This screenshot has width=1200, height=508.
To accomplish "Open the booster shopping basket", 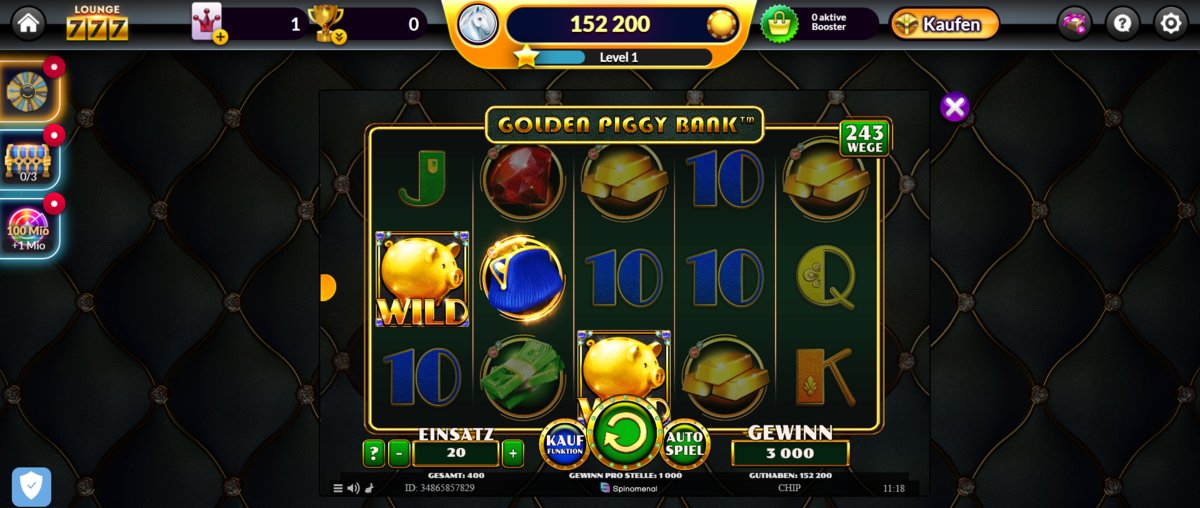I will pyautogui.click(x=780, y=23).
